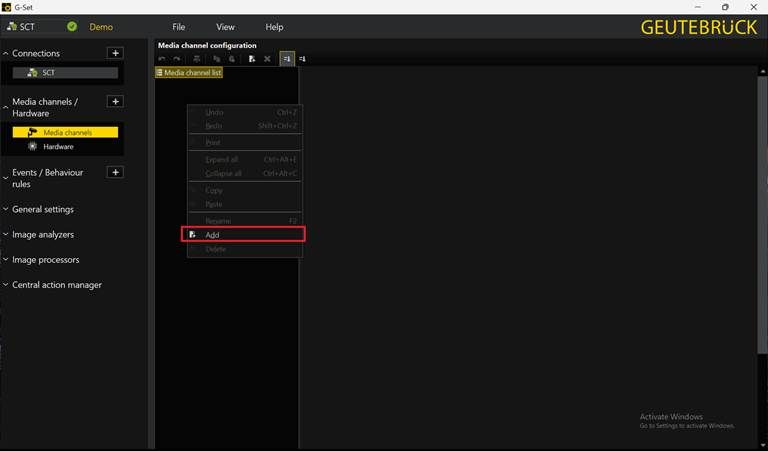Choose Copy in the context menu
Screen dimensions: 768x451
245,190
